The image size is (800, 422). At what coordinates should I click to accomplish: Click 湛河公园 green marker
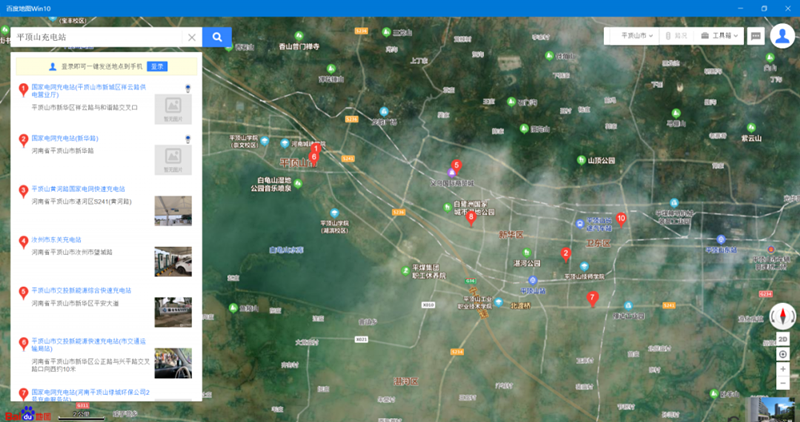pyautogui.click(x=527, y=253)
